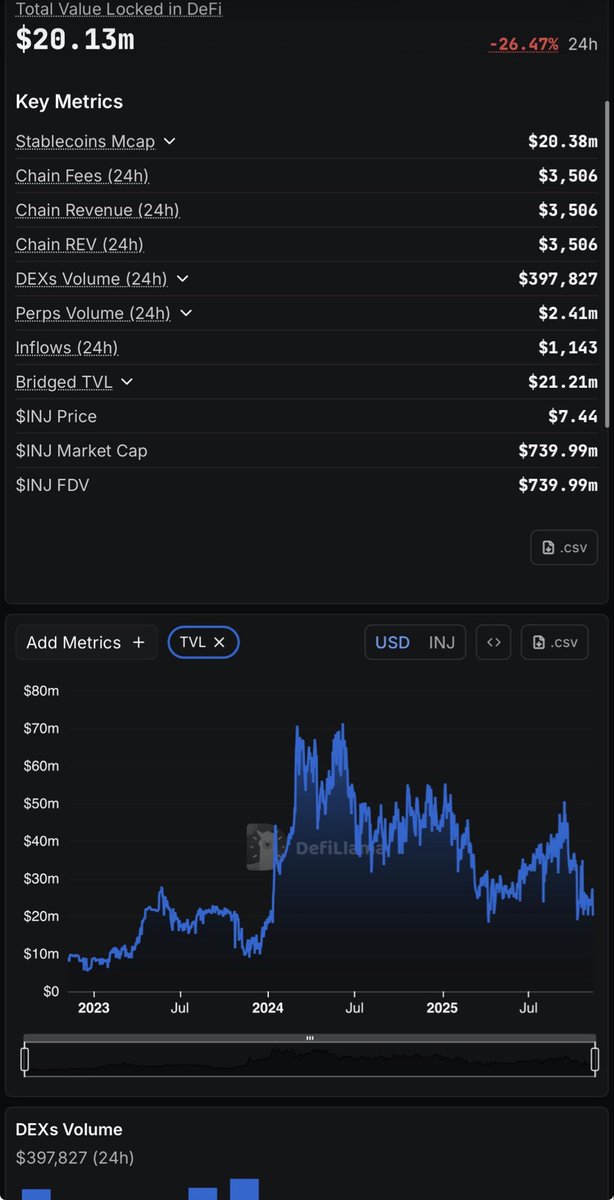Click the right handle of chart range slider
614x1200 pixels.
pos(595,1058)
